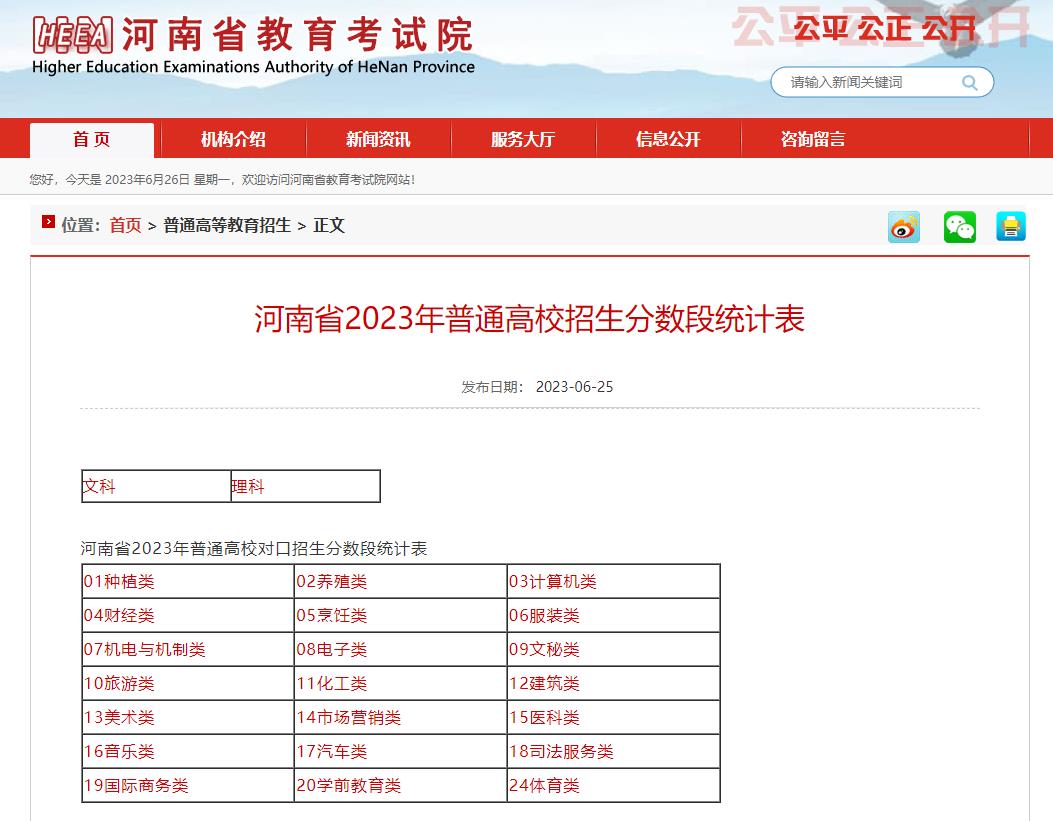The height and width of the screenshot is (821, 1053).
Task: Open the 机构介绍 menu item
Action: (233, 139)
